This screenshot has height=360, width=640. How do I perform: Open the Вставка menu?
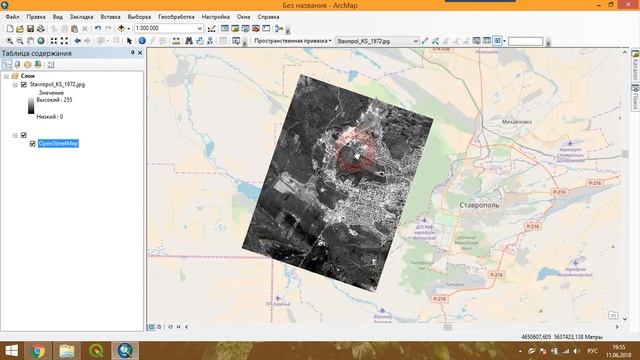click(x=110, y=17)
